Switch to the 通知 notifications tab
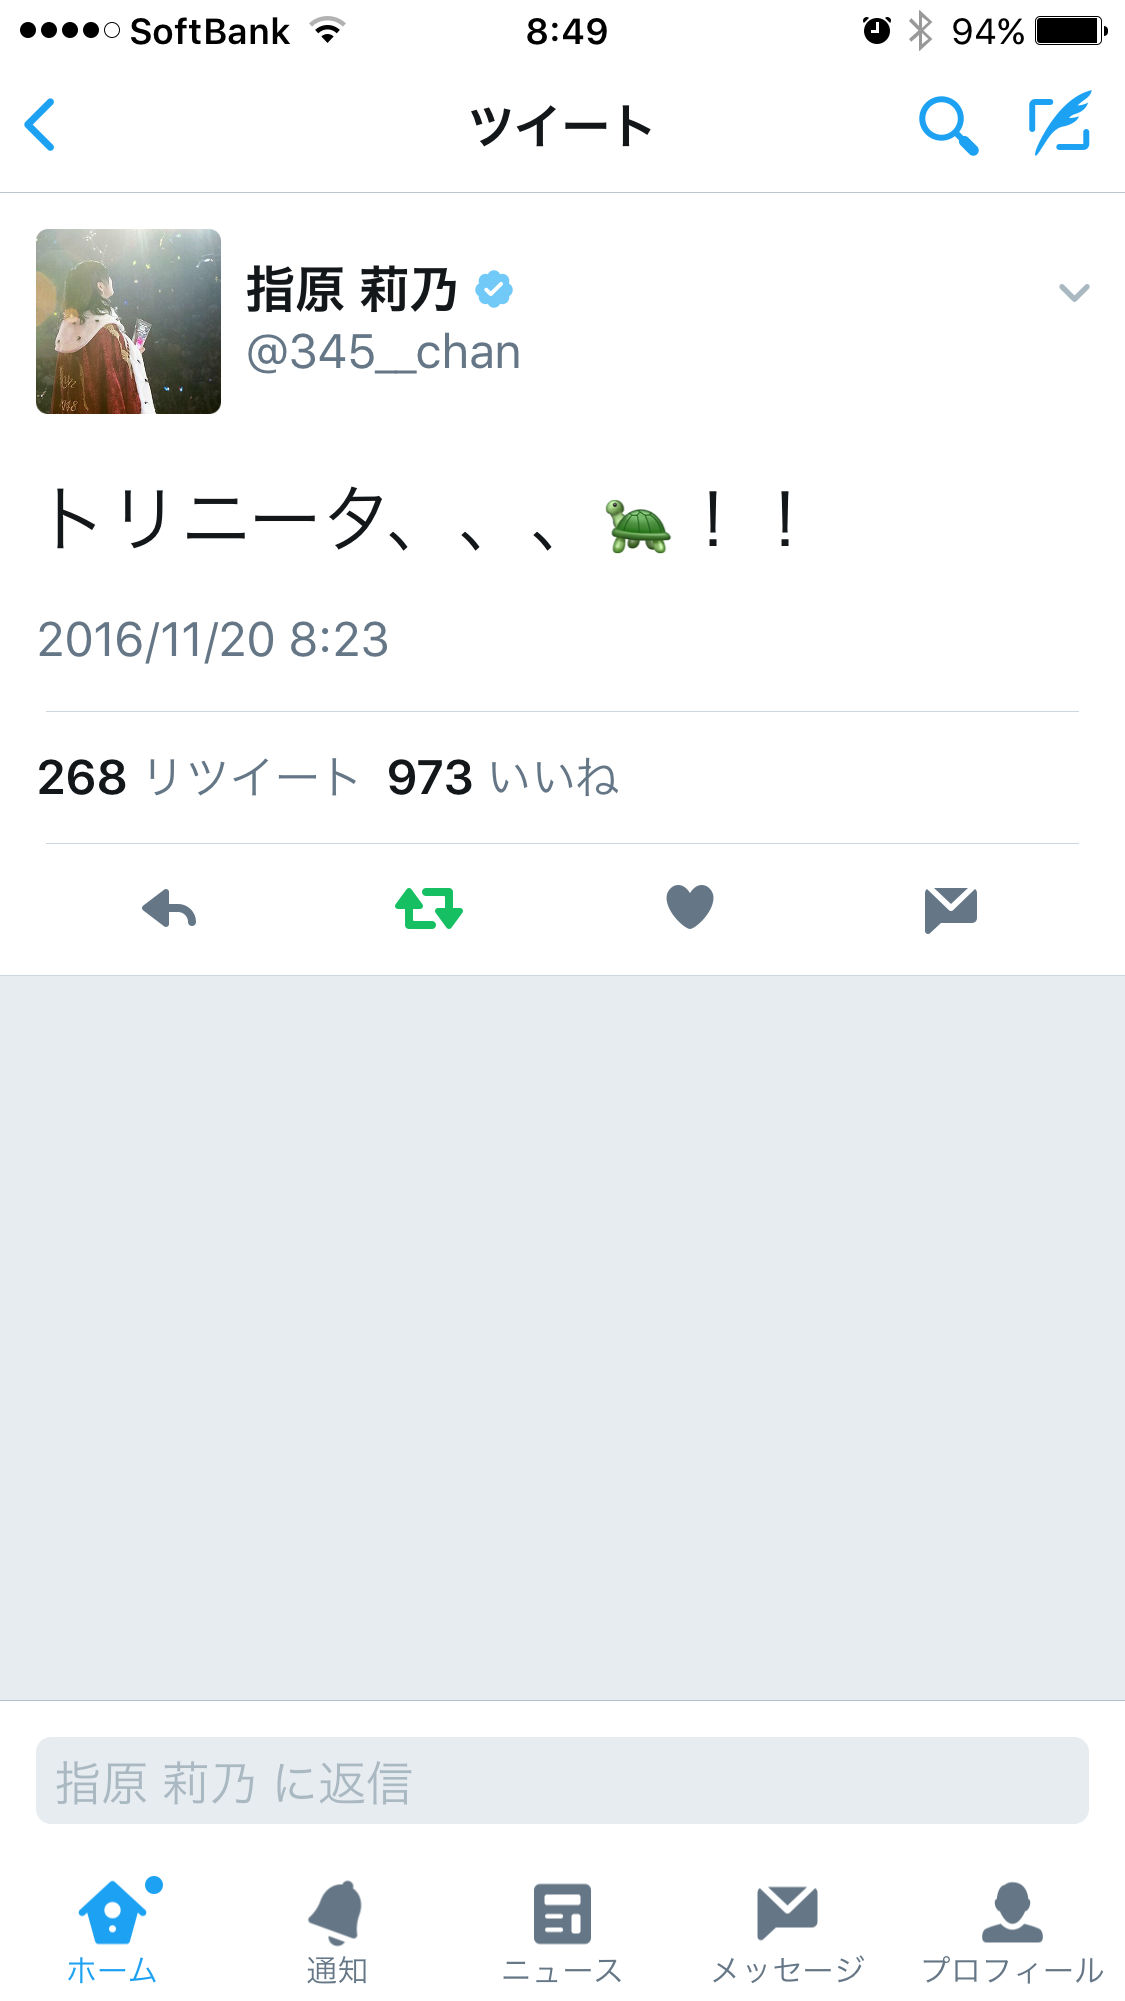1125x2001 pixels. pos(337,1932)
